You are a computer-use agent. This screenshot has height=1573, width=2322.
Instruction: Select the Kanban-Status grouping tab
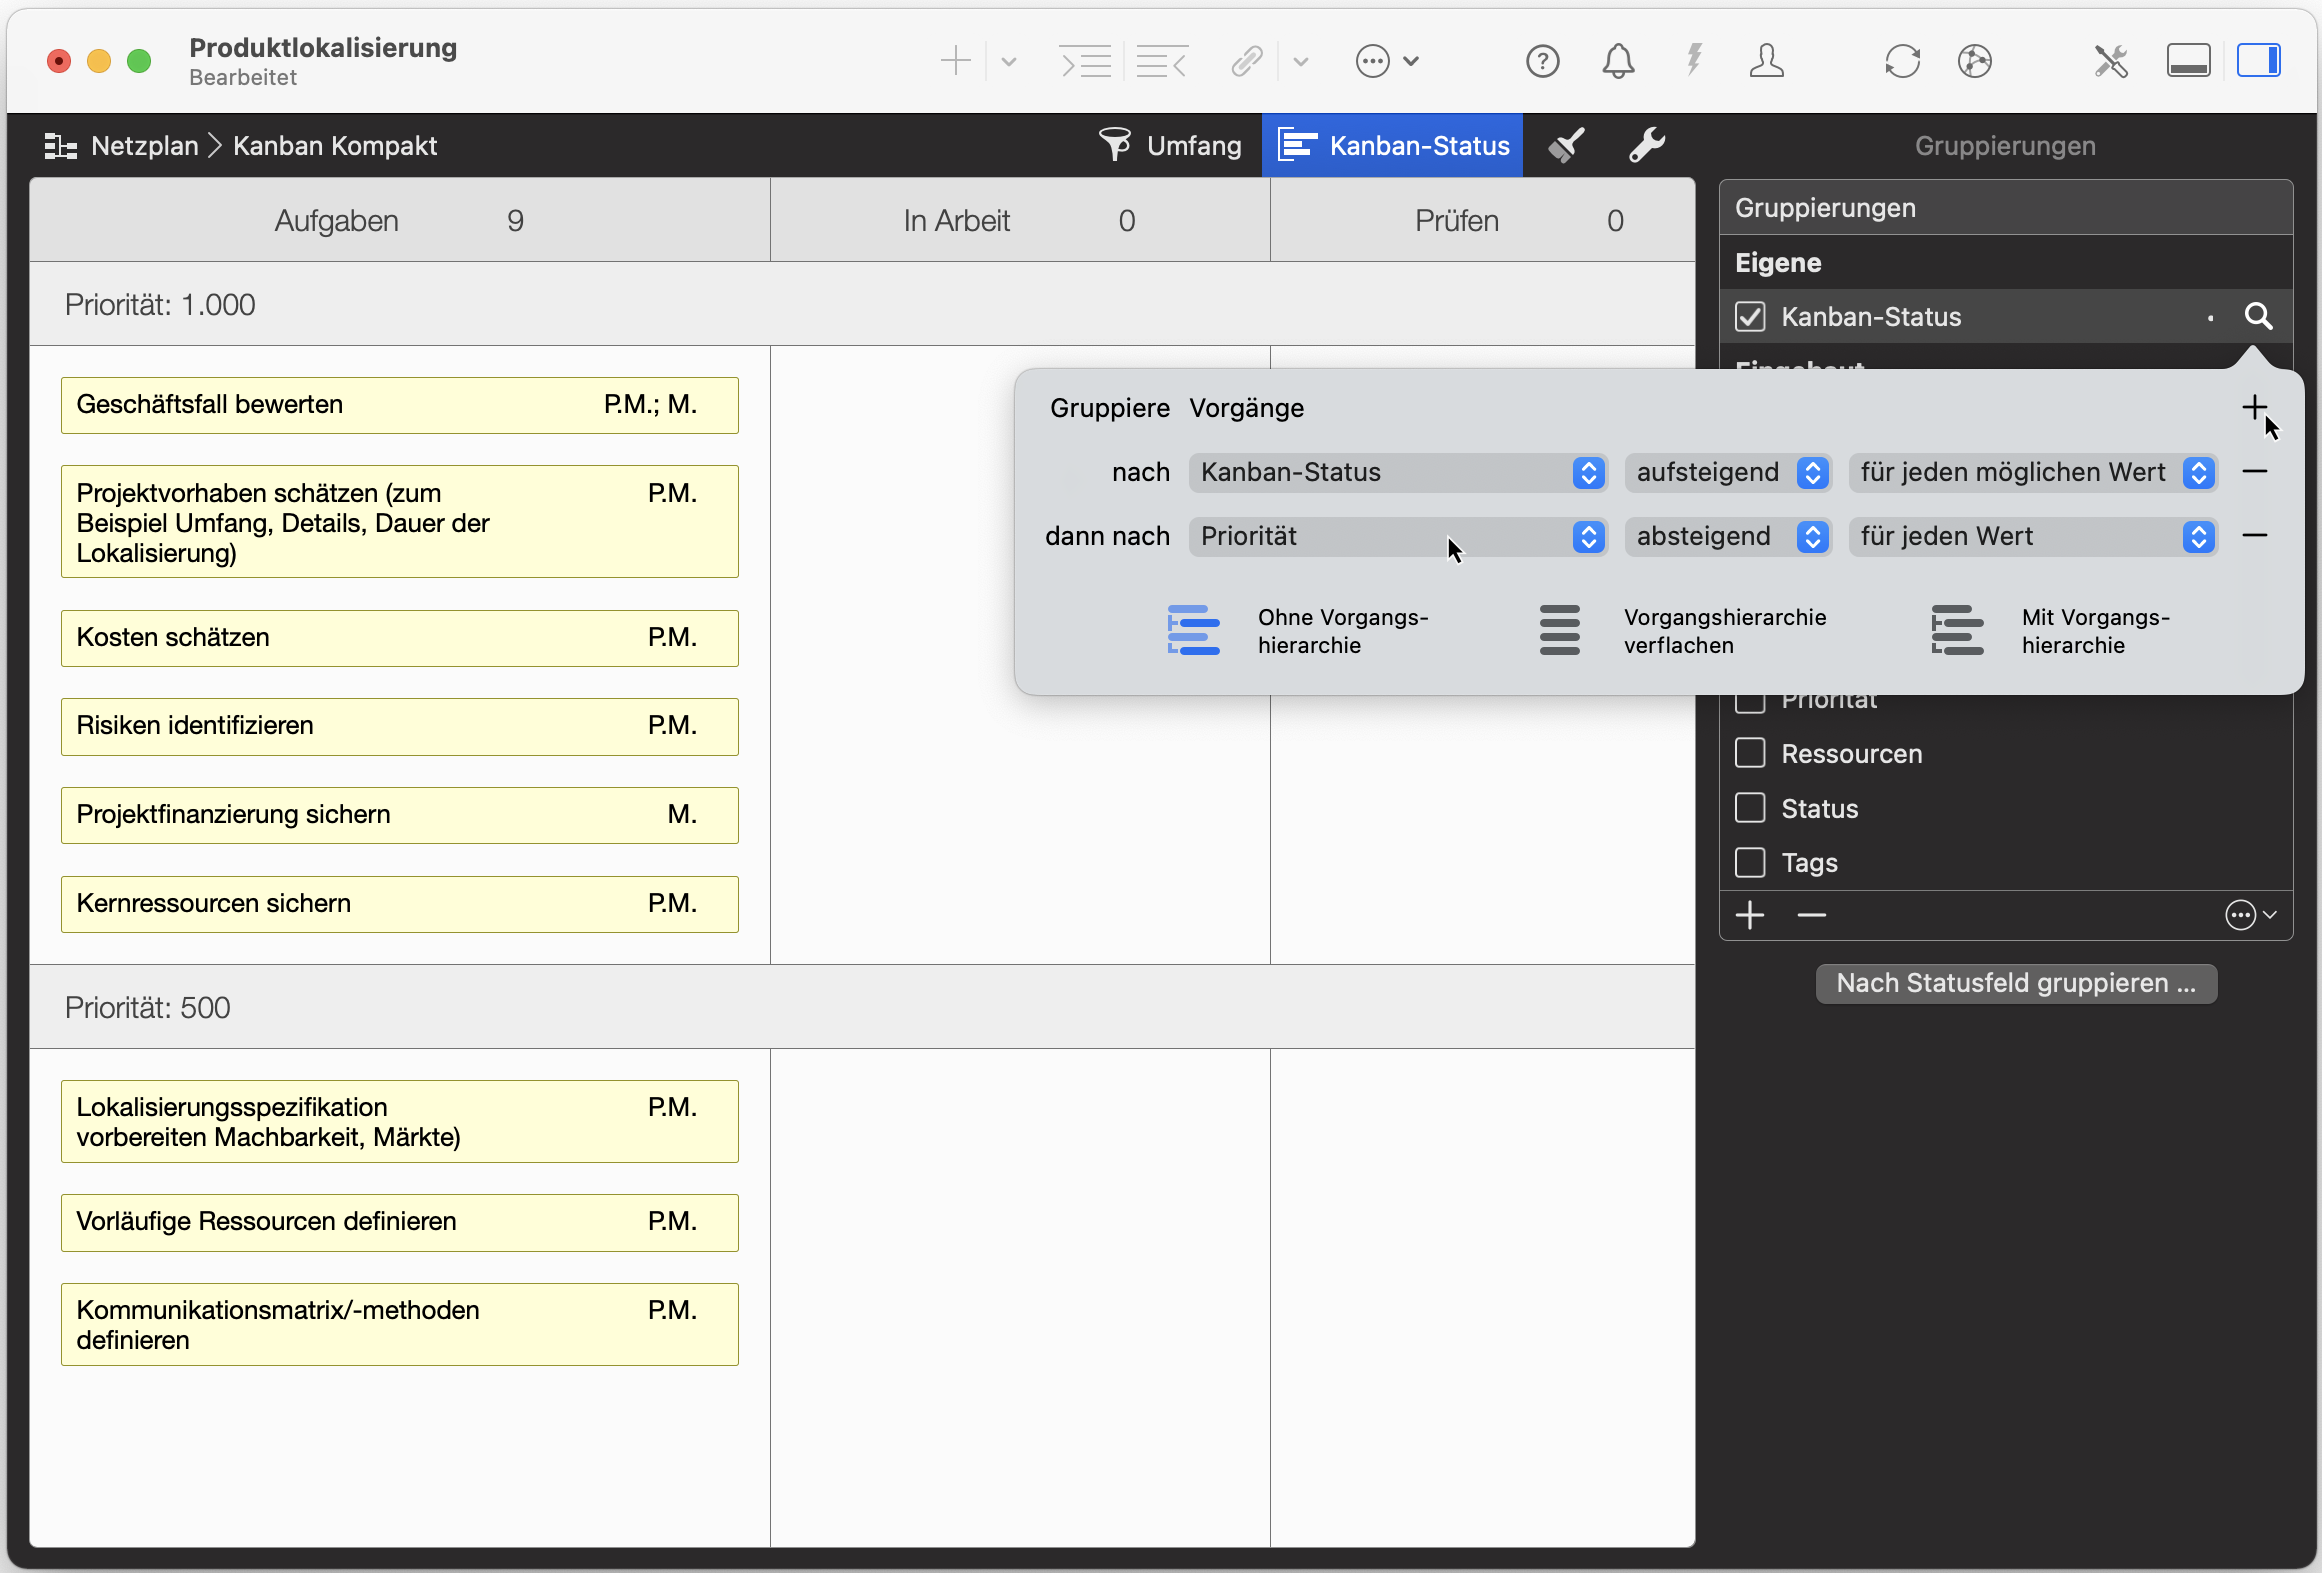click(x=1392, y=146)
